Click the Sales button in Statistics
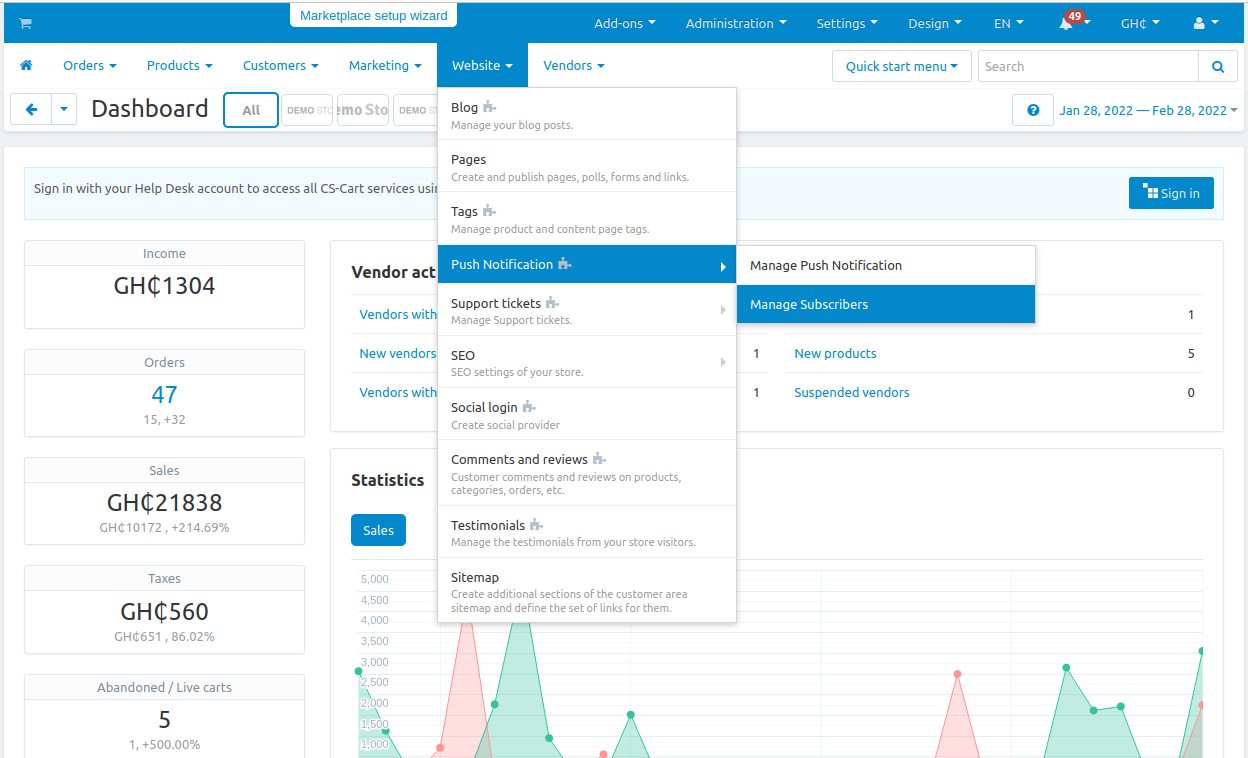1248x758 pixels. click(378, 530)
